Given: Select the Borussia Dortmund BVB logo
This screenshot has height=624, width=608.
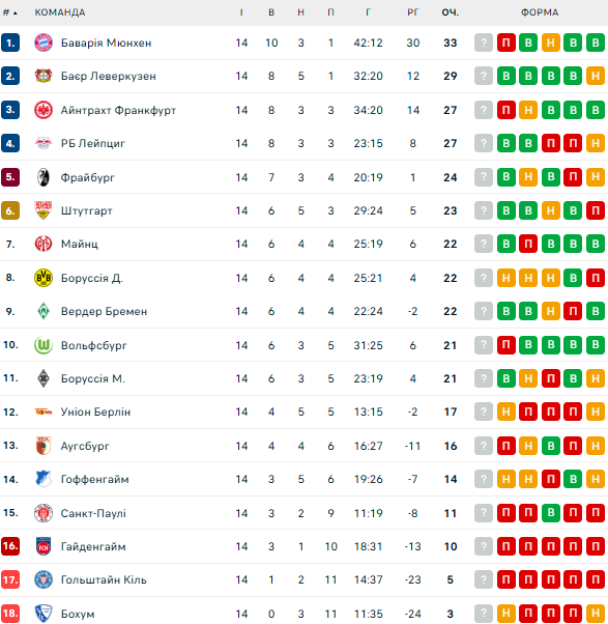Looking at the screenshot, I should click(x=43, y=277).
